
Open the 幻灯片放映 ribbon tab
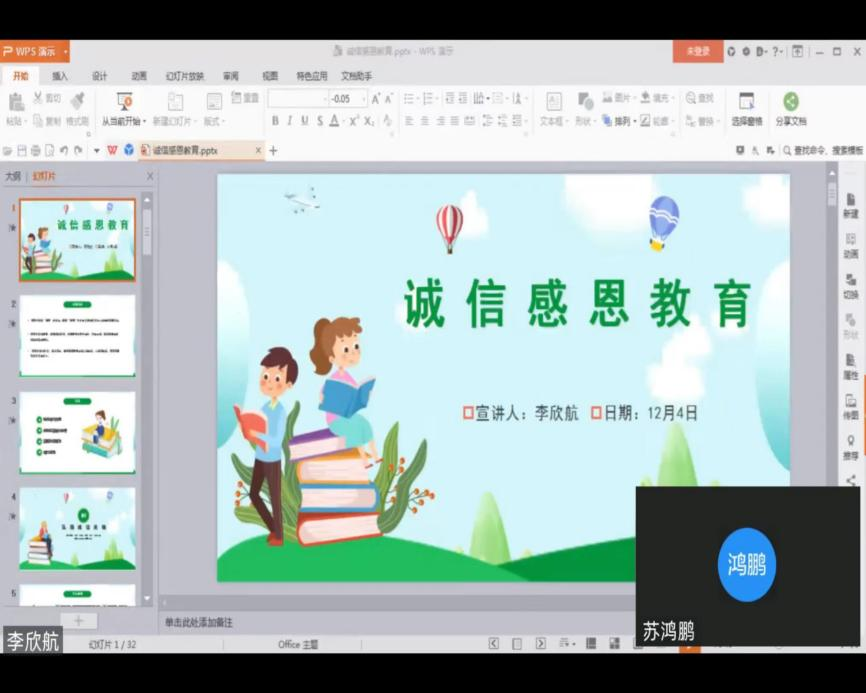(x=185, y=76)
